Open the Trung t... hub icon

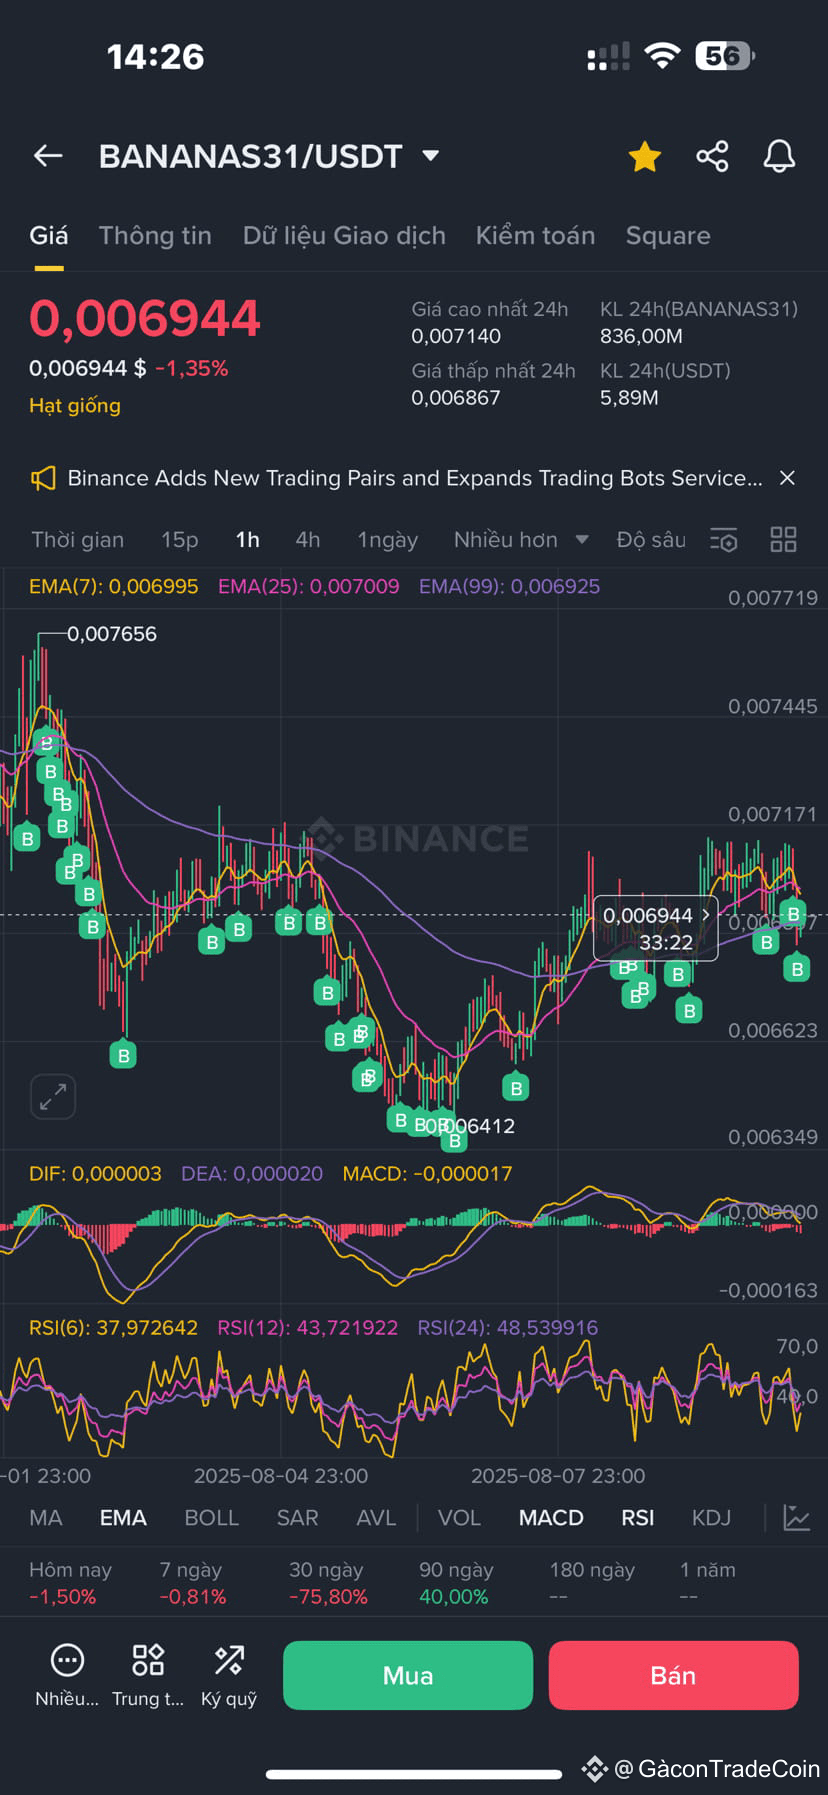[x=148, y=1675]
